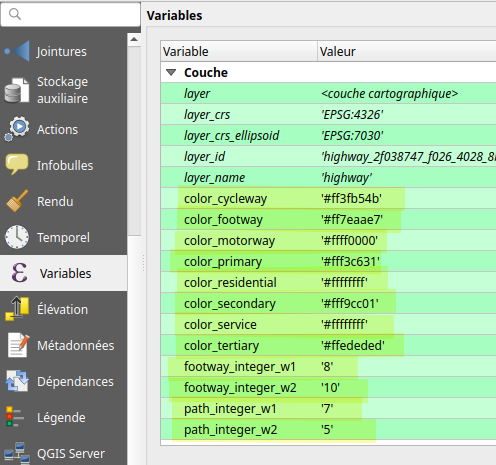Click the '#ffff0000' motorway value
This screenshot has height=465, width=496.
[x=349, y=241]
